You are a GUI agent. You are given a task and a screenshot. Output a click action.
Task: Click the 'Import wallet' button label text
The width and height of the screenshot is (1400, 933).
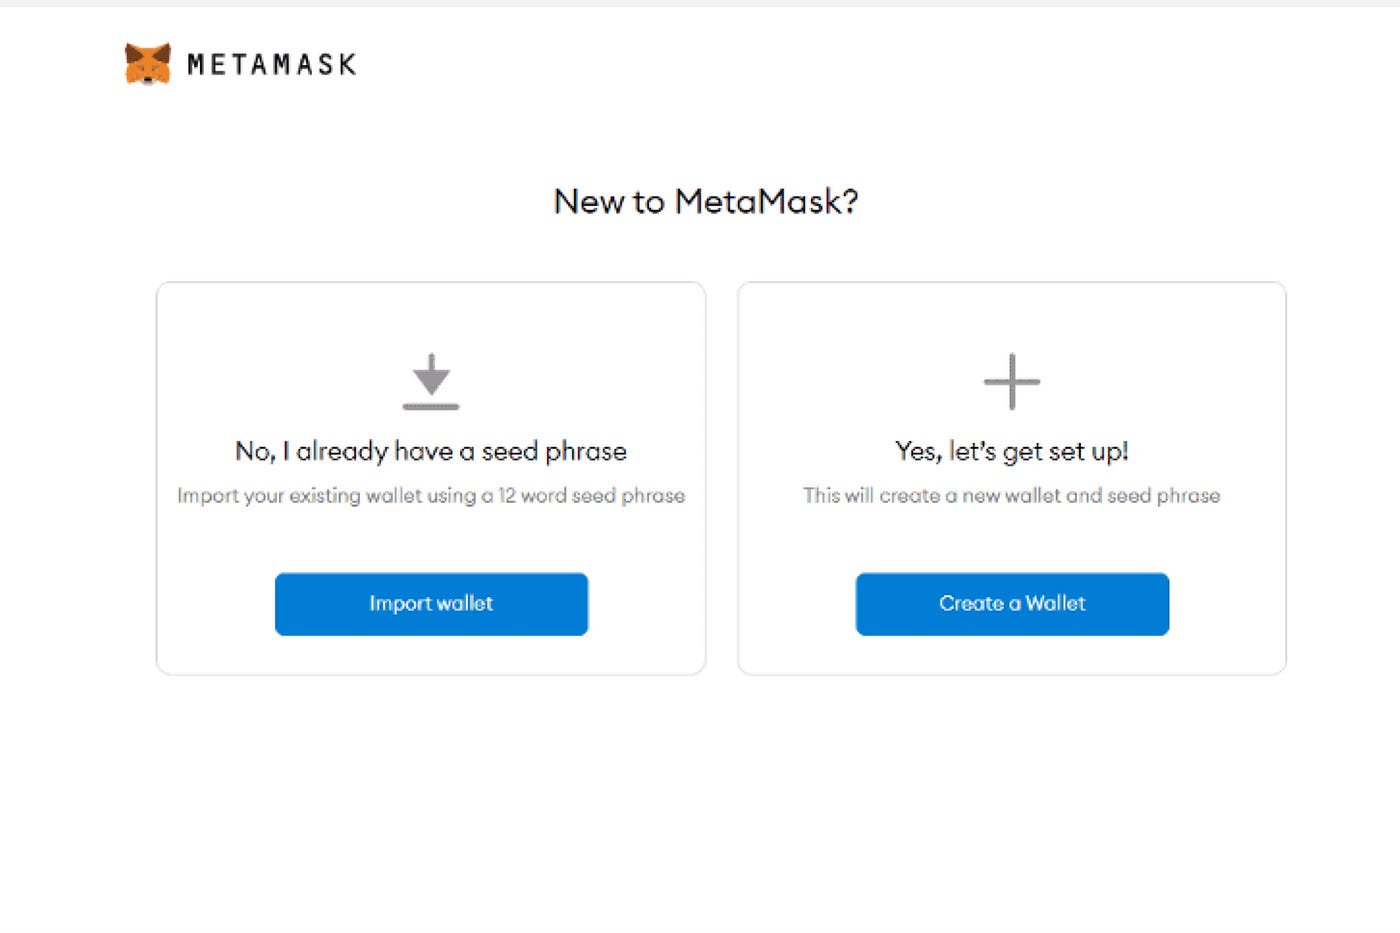431,603
